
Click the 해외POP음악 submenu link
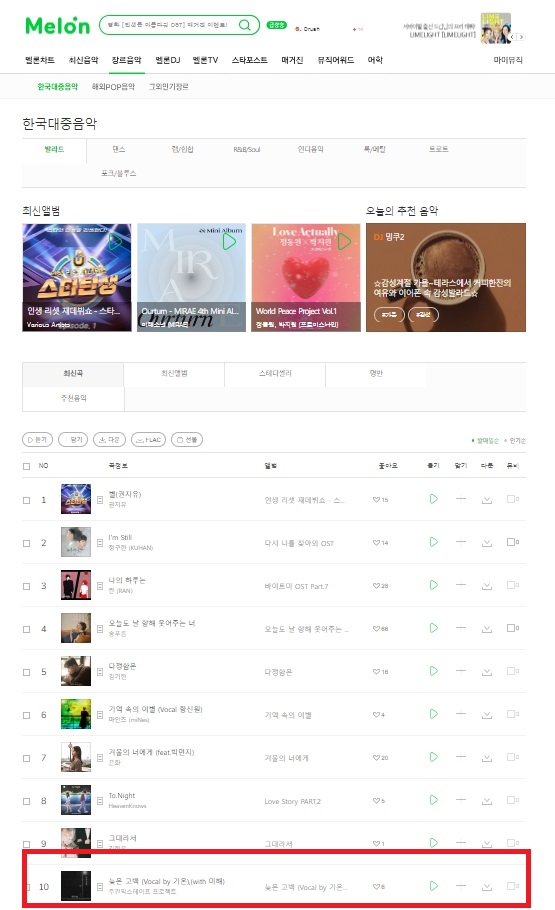point(113,86)
